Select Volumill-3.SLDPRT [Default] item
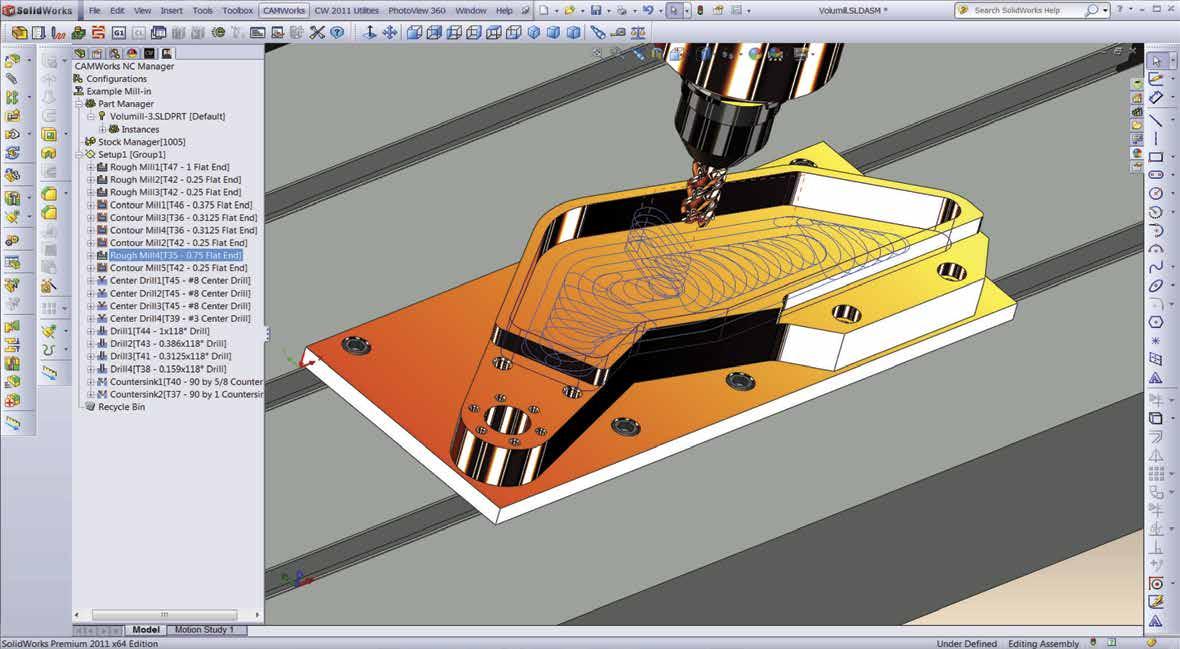1180x649 pixels. (167, 117)
